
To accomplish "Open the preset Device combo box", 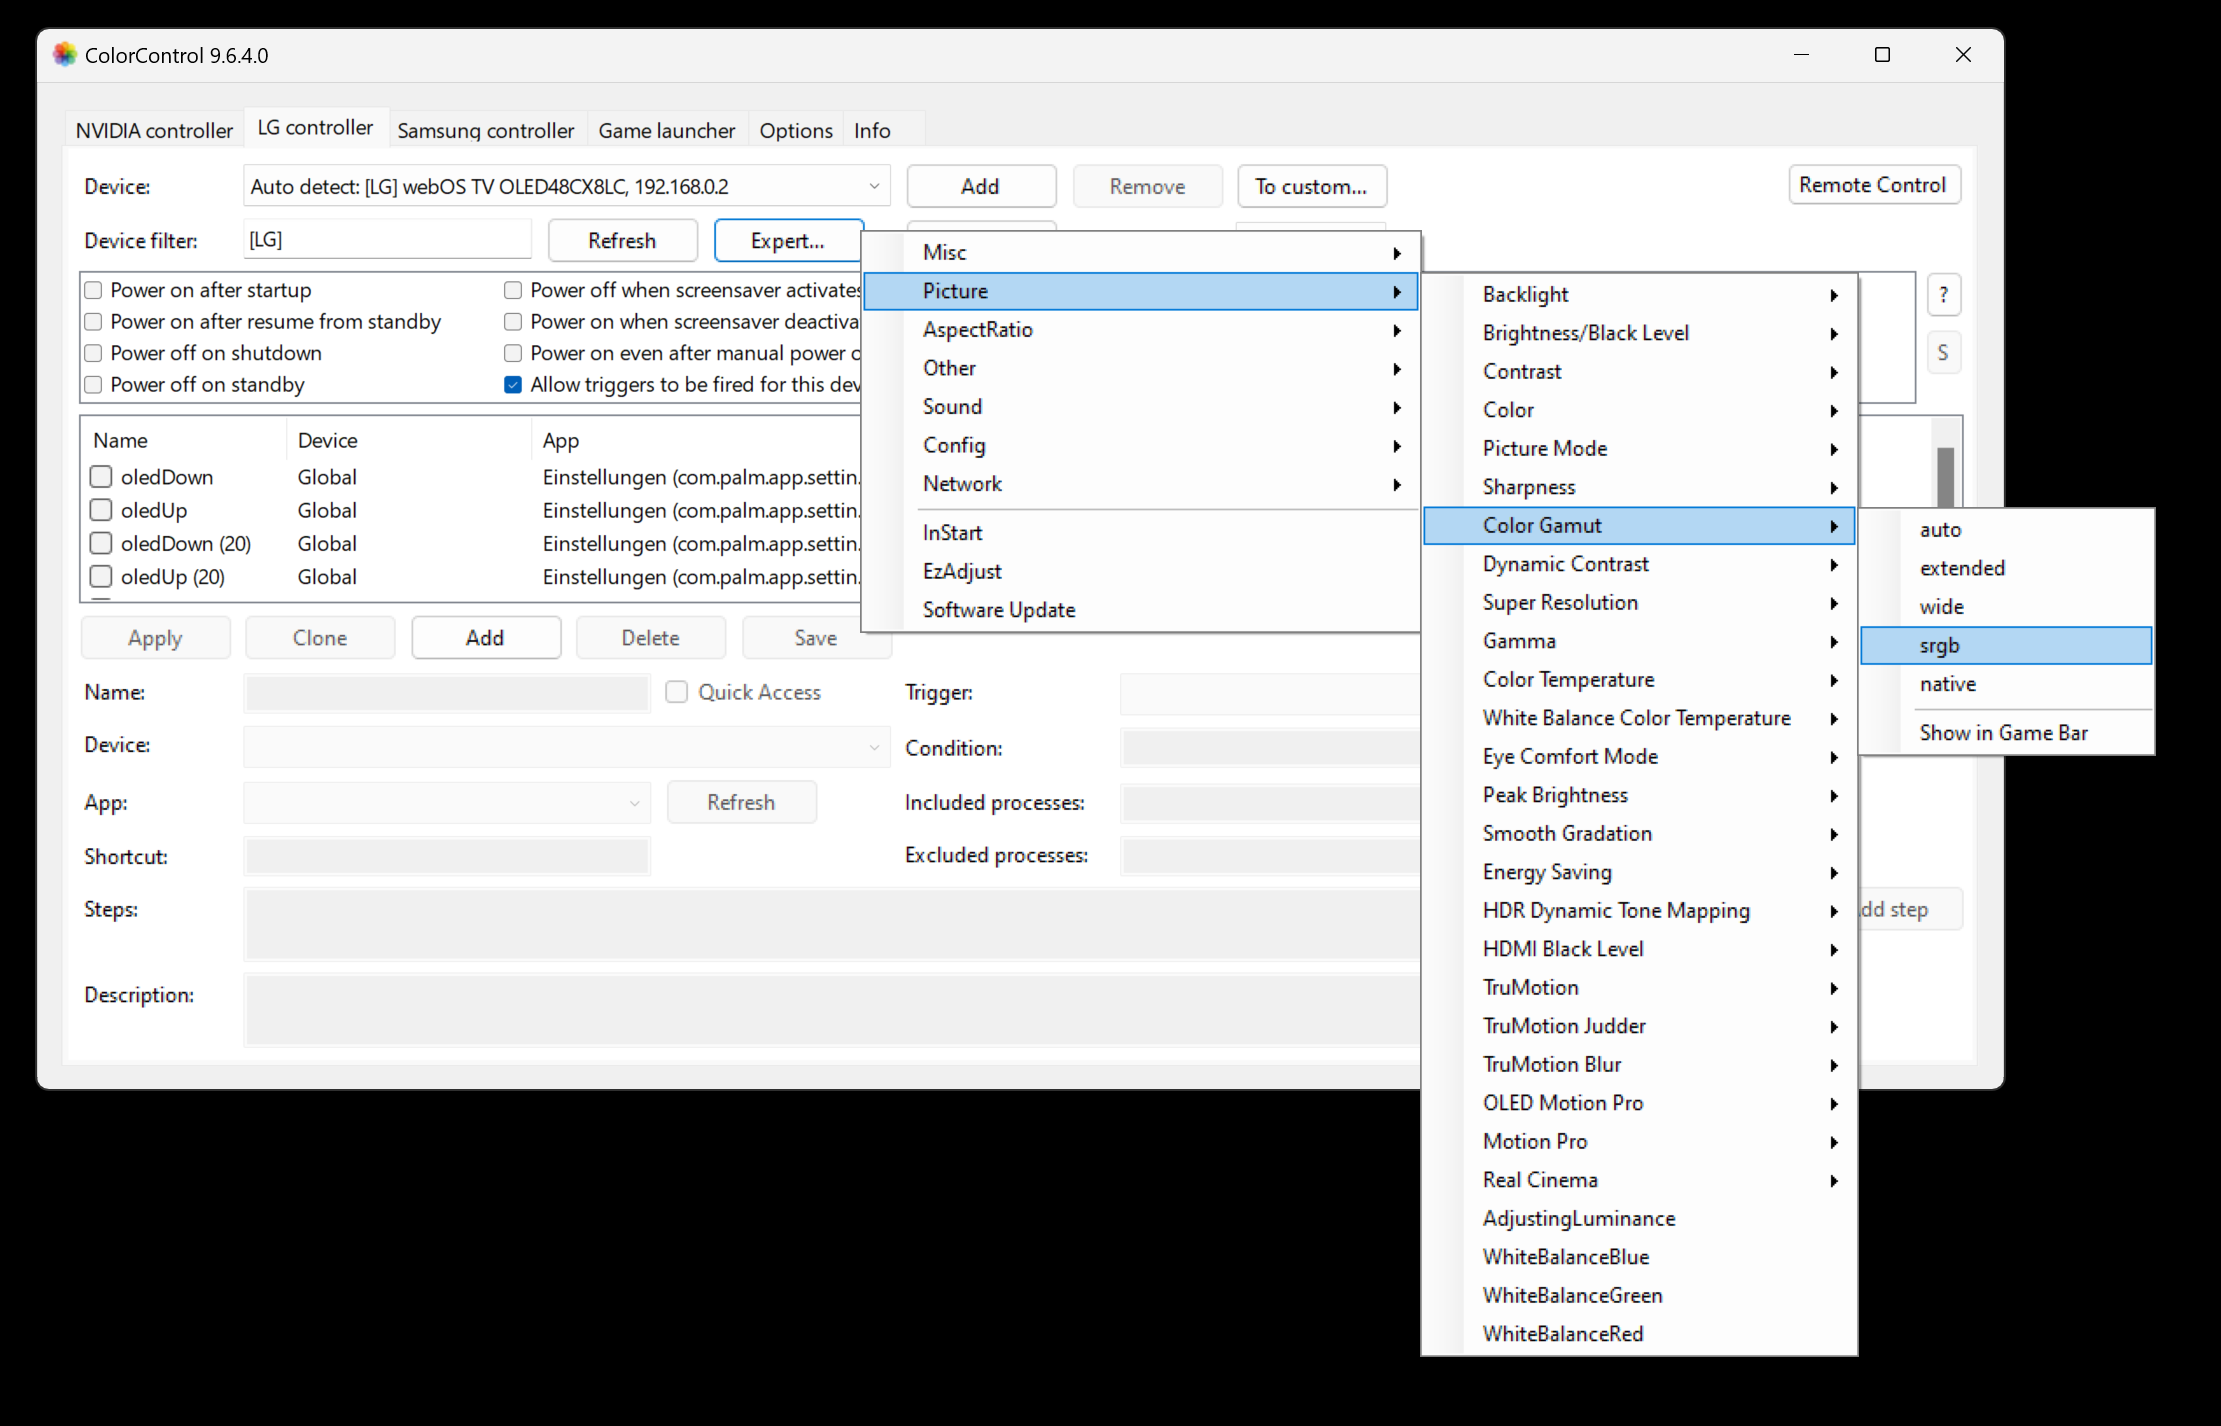I will point(567,747).
